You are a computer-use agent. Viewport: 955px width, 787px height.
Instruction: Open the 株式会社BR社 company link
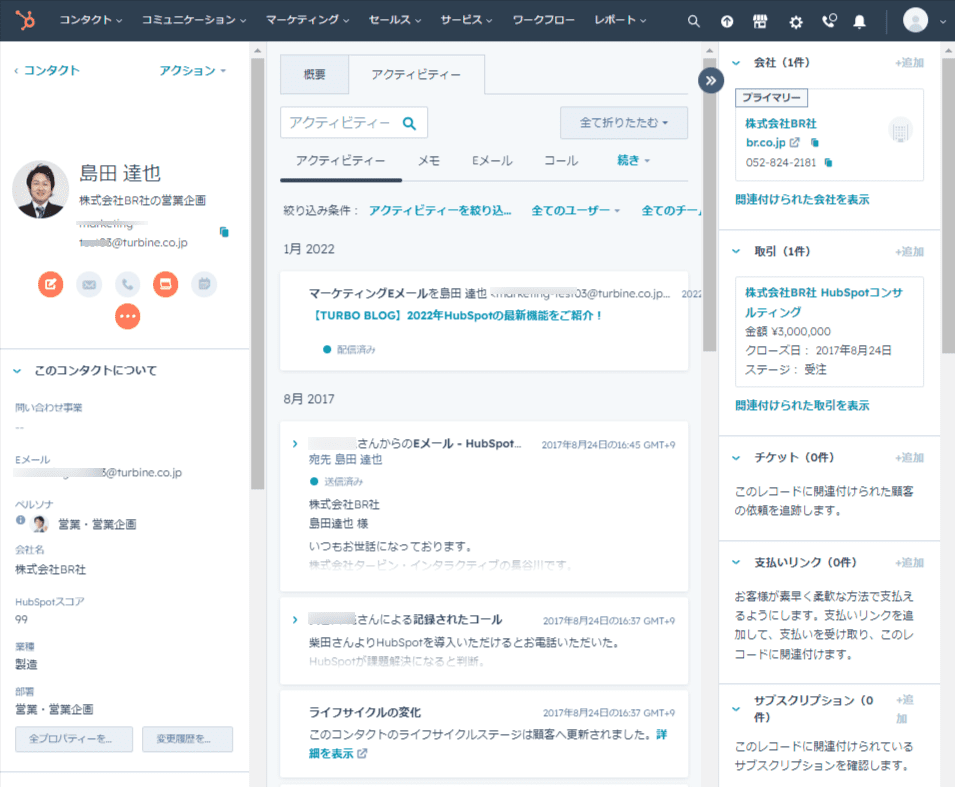click(x=781, y=124)
